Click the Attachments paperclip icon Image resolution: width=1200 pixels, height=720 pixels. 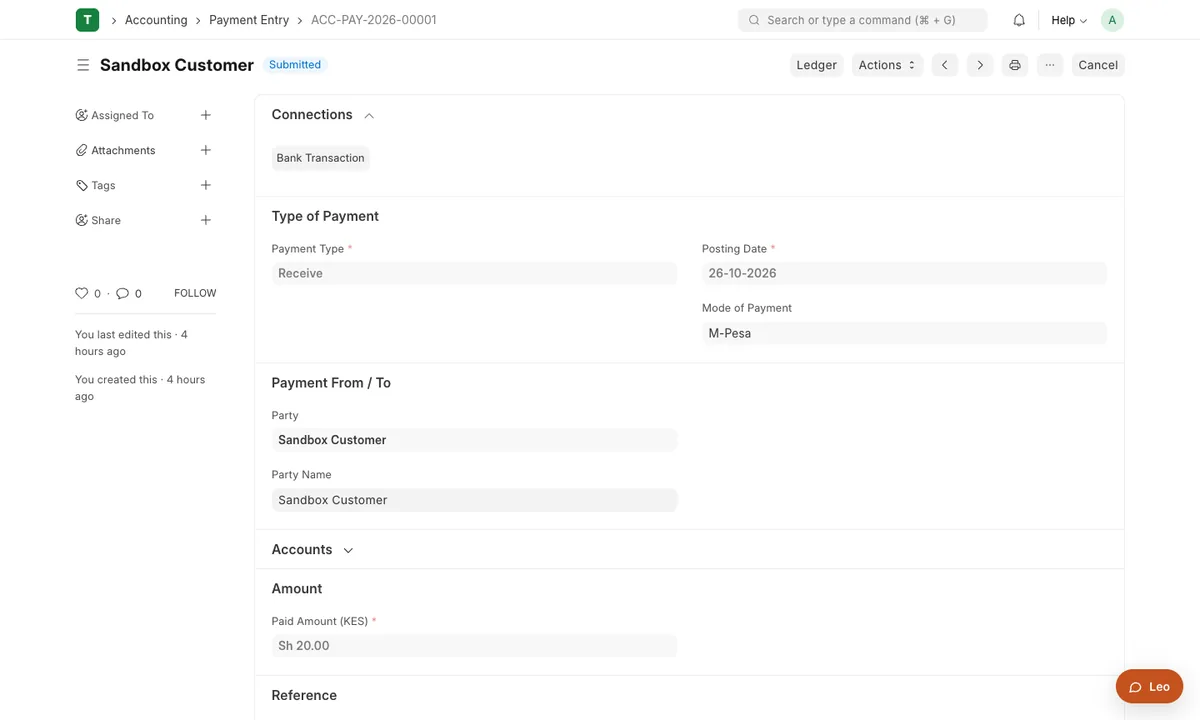click(x=82, y=150)
